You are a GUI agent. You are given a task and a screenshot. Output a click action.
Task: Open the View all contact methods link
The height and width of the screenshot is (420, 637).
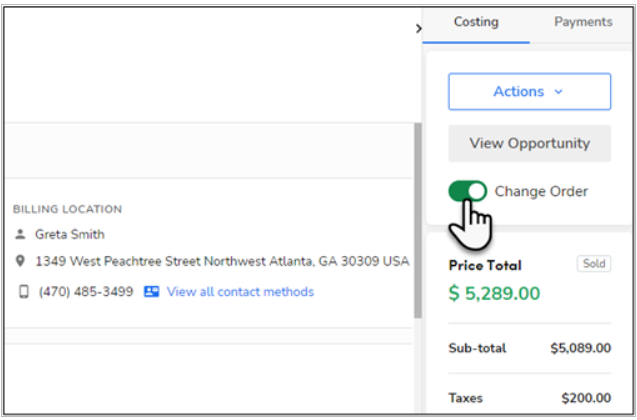[x=240, y=292]
